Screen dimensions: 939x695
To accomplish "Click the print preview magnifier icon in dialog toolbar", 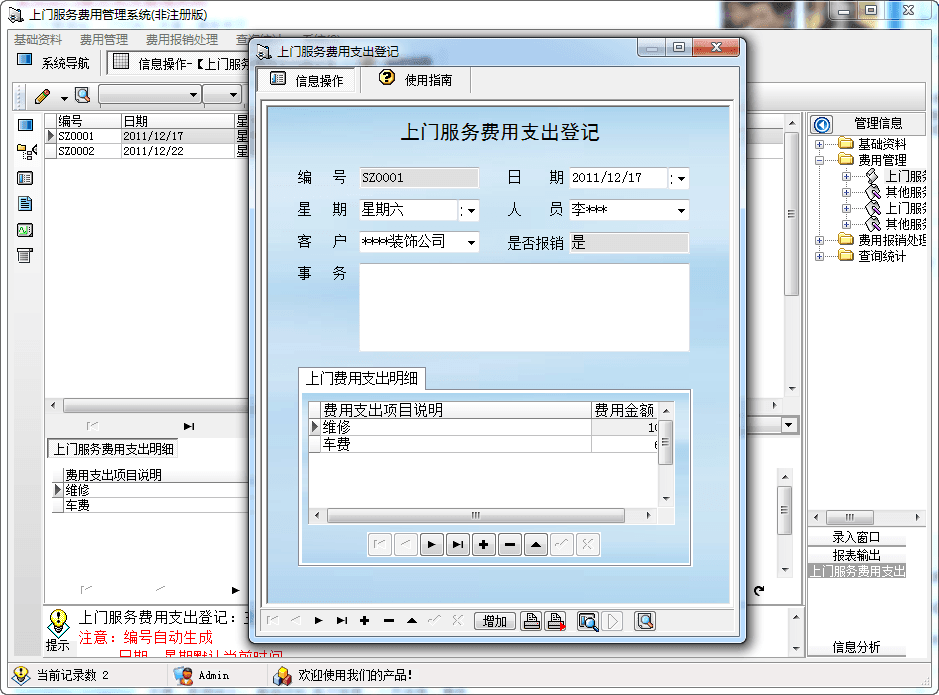I will (587, 621).
